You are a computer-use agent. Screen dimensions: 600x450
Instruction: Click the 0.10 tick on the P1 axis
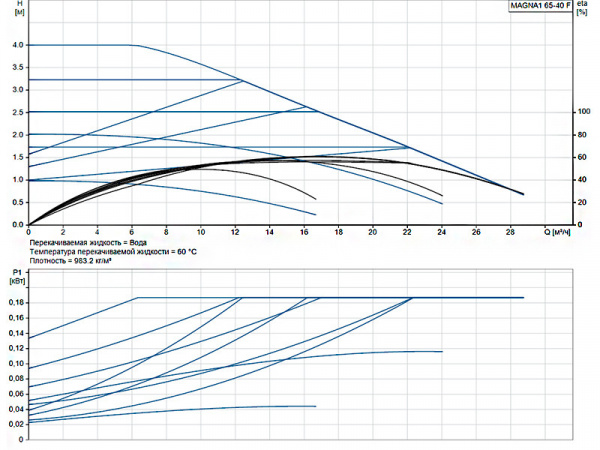[x=14, y=363]
